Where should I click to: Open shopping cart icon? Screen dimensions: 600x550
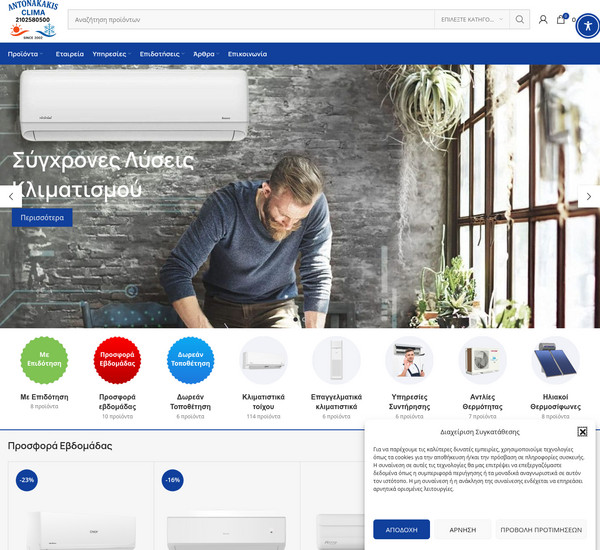coord(561,20)
